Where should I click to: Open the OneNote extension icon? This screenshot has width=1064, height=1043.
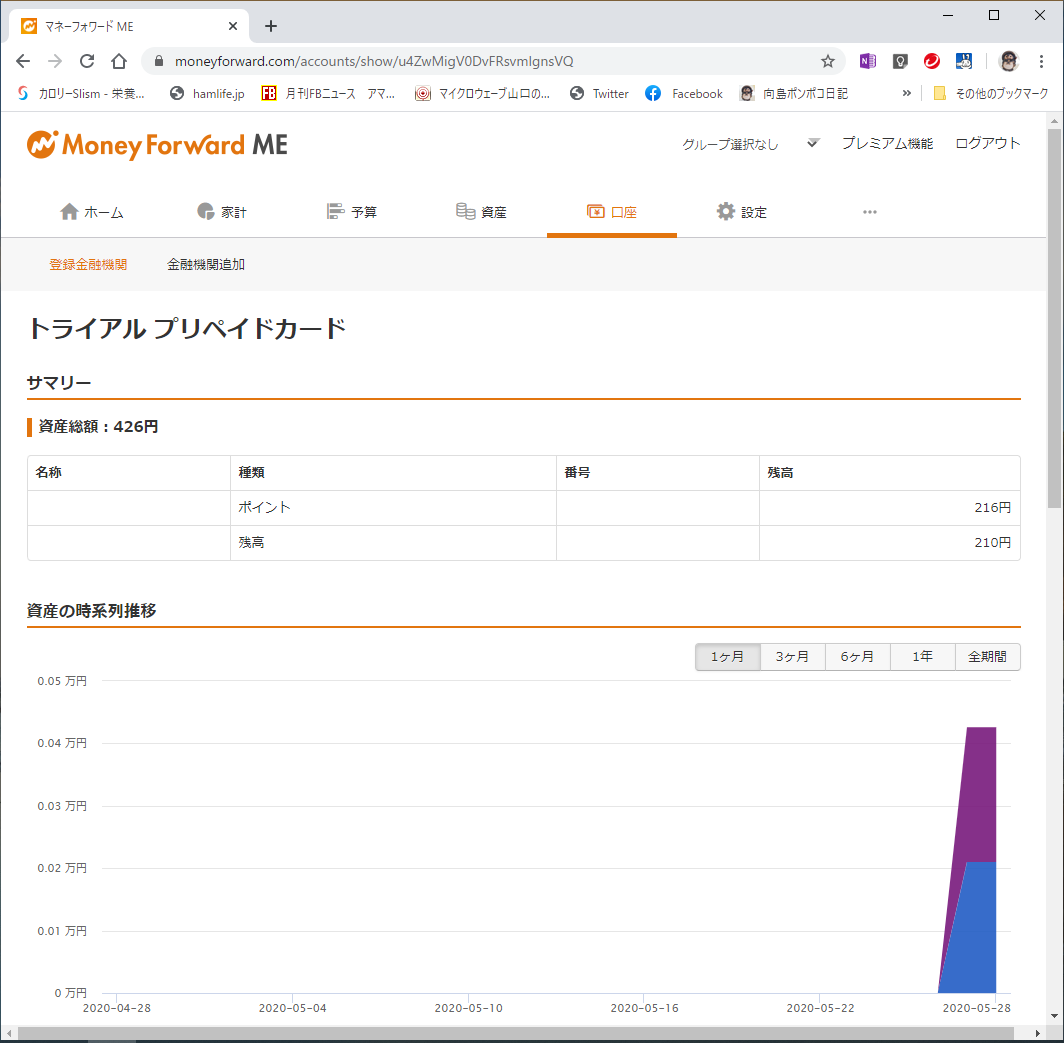867,61
